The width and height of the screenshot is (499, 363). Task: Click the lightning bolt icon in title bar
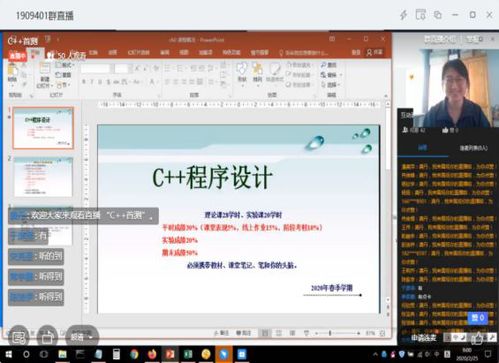(x=404, y=15)
